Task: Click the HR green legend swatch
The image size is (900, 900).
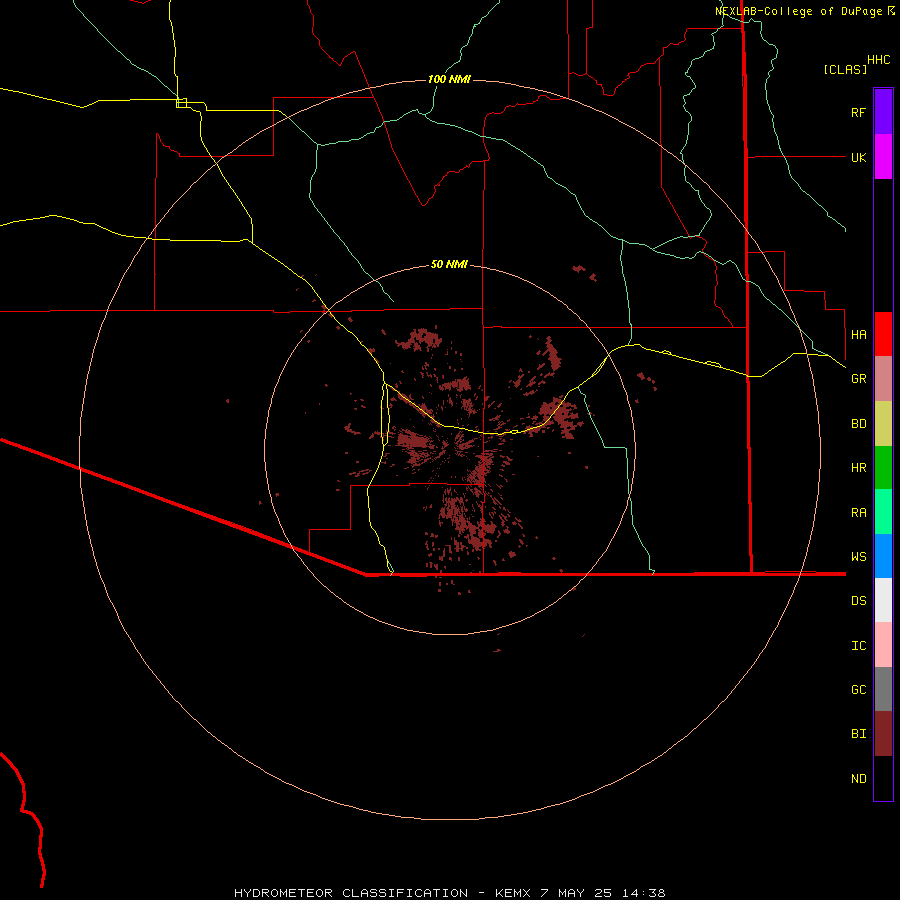Action: click(883, 468)
